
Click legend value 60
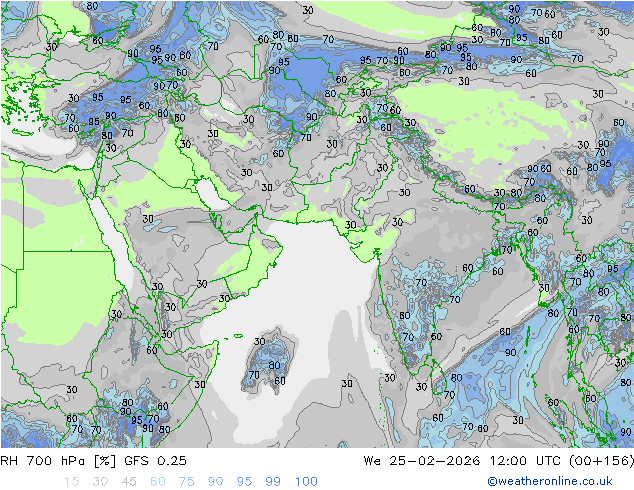coord(158,481)
